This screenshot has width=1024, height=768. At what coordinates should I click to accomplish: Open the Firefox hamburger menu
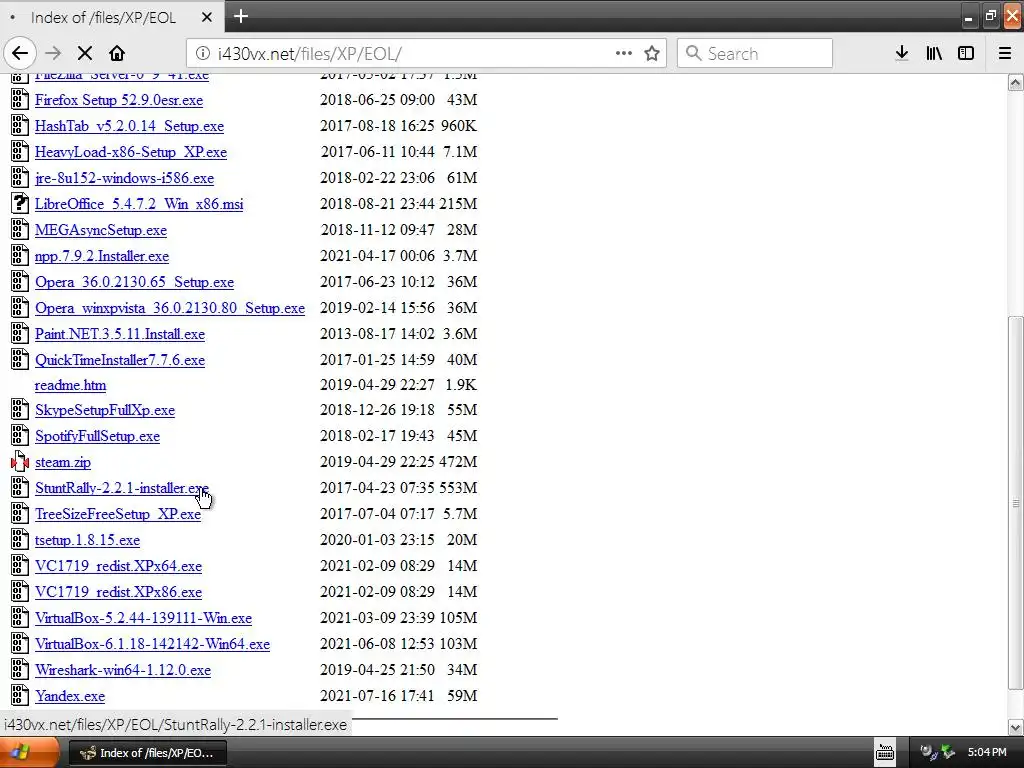1005,54
